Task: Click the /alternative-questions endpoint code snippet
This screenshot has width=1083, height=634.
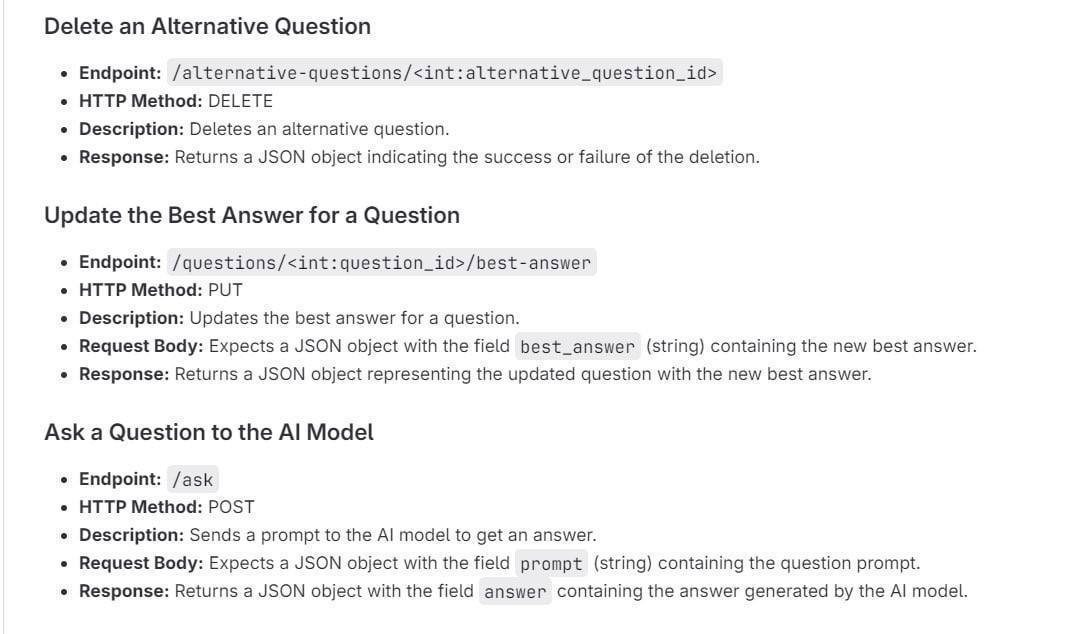Action: click(444, 73)
